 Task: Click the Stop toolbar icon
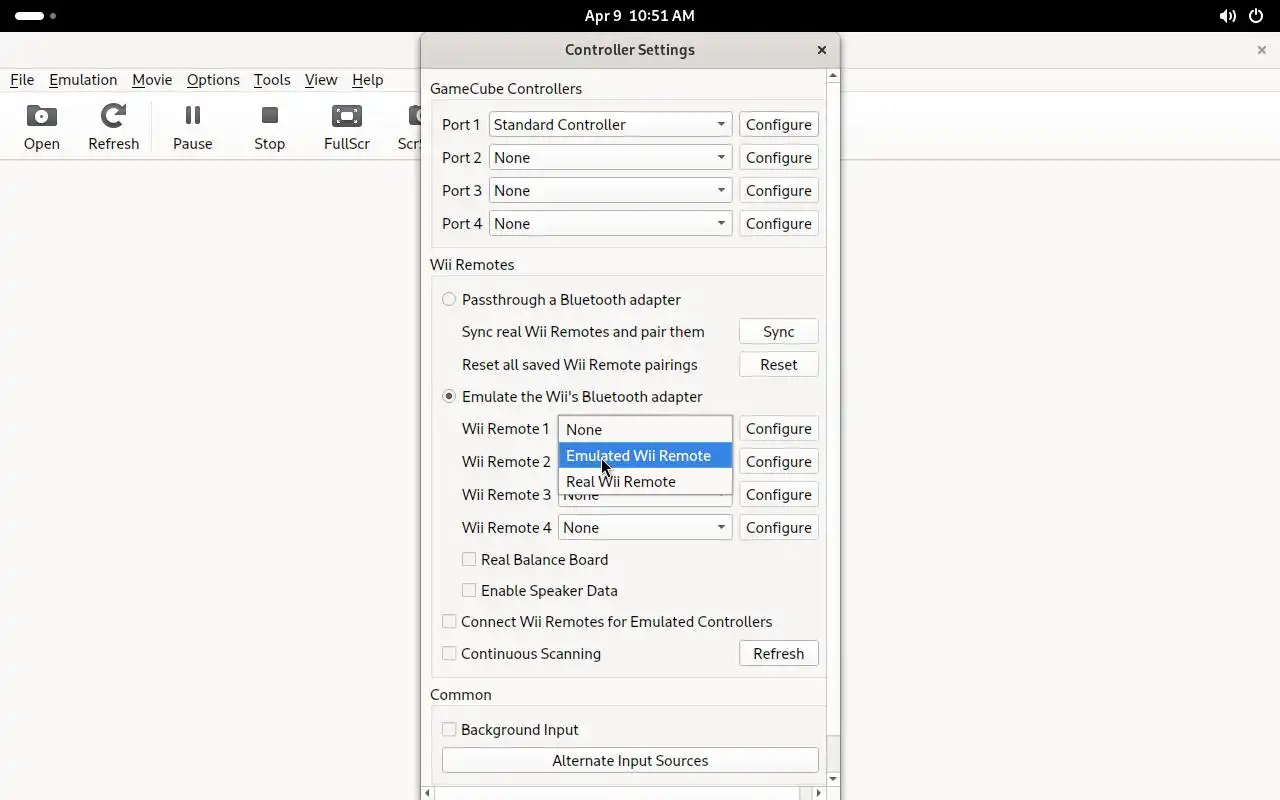(x=269, y=127)
